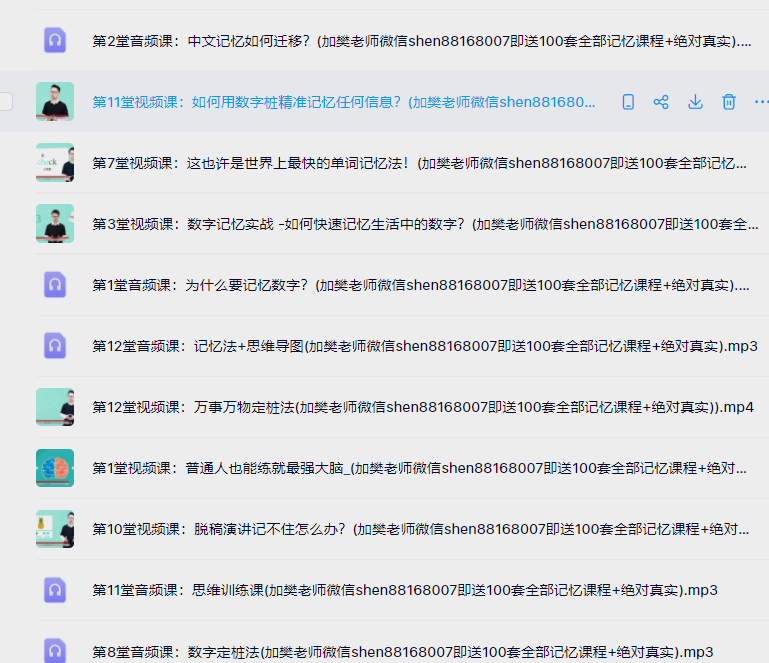Click audio icon of 第12堂音频课 mp3
769x663 pixels.
point(55,346)
